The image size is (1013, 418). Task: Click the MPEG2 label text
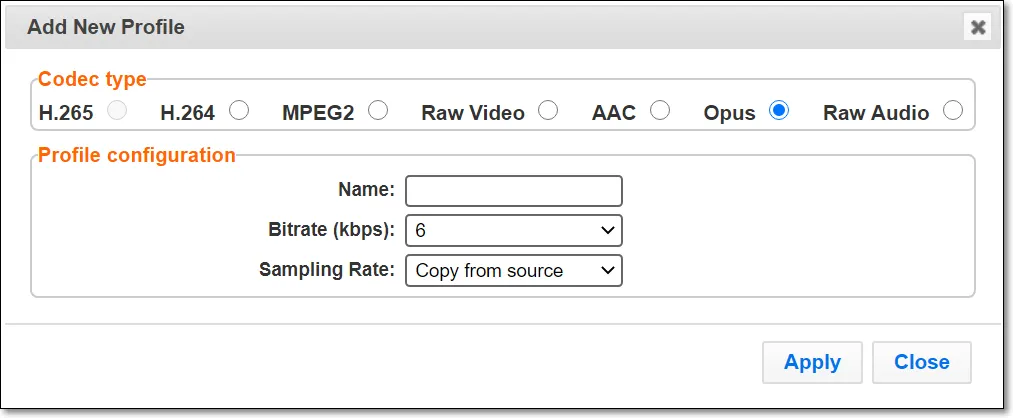point(319,113)
